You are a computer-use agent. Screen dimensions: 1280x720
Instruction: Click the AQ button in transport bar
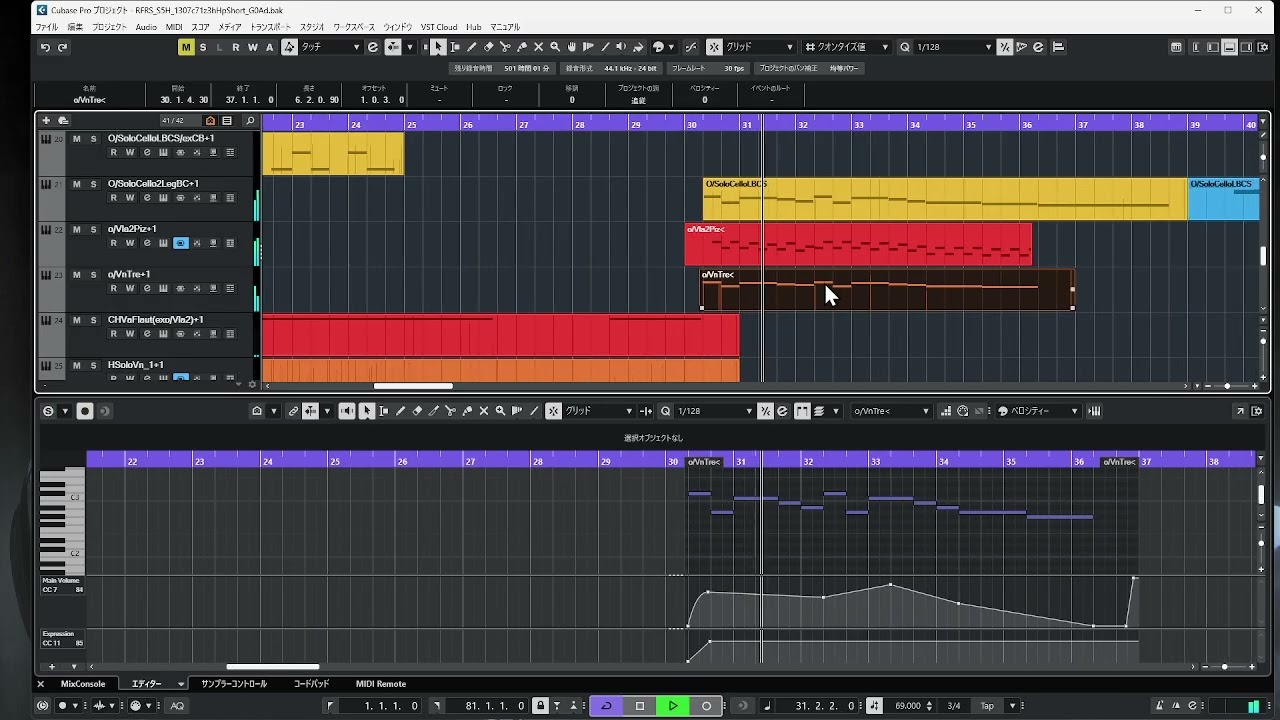tap(177, 706)
